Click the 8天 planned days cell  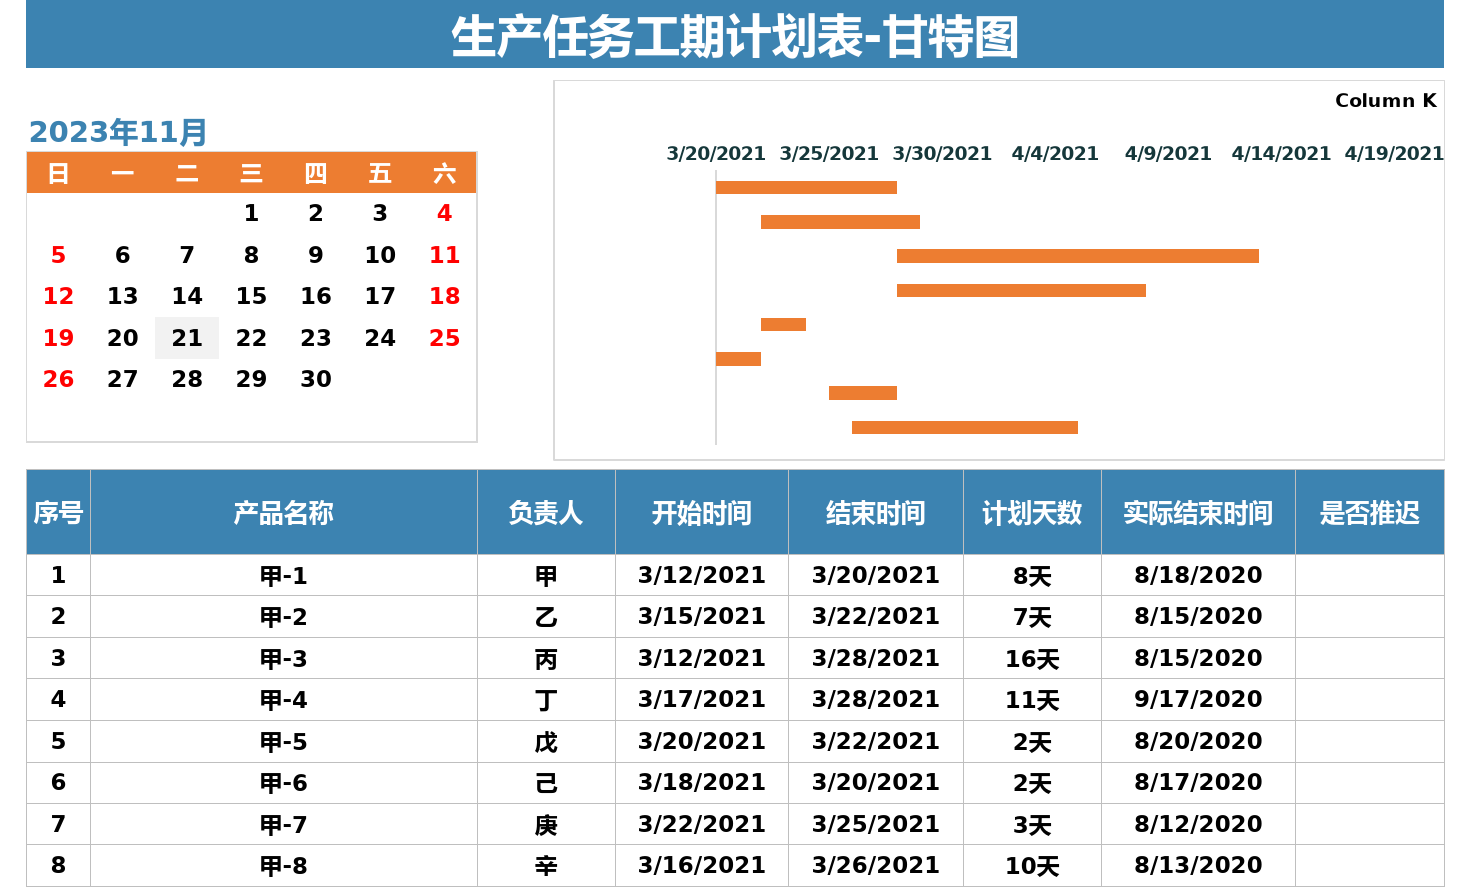pos(1032,575)
